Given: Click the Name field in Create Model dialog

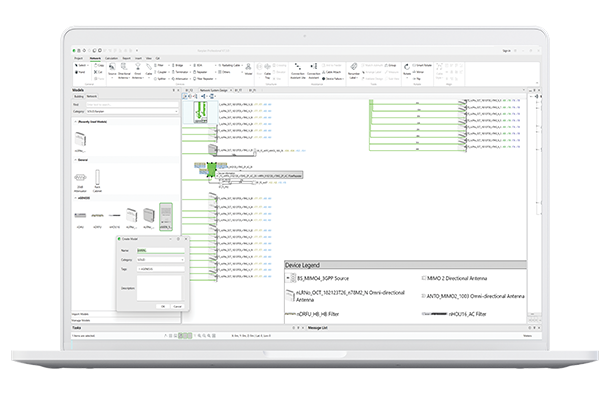Looking at the screenshot, I should click(160, 251).
